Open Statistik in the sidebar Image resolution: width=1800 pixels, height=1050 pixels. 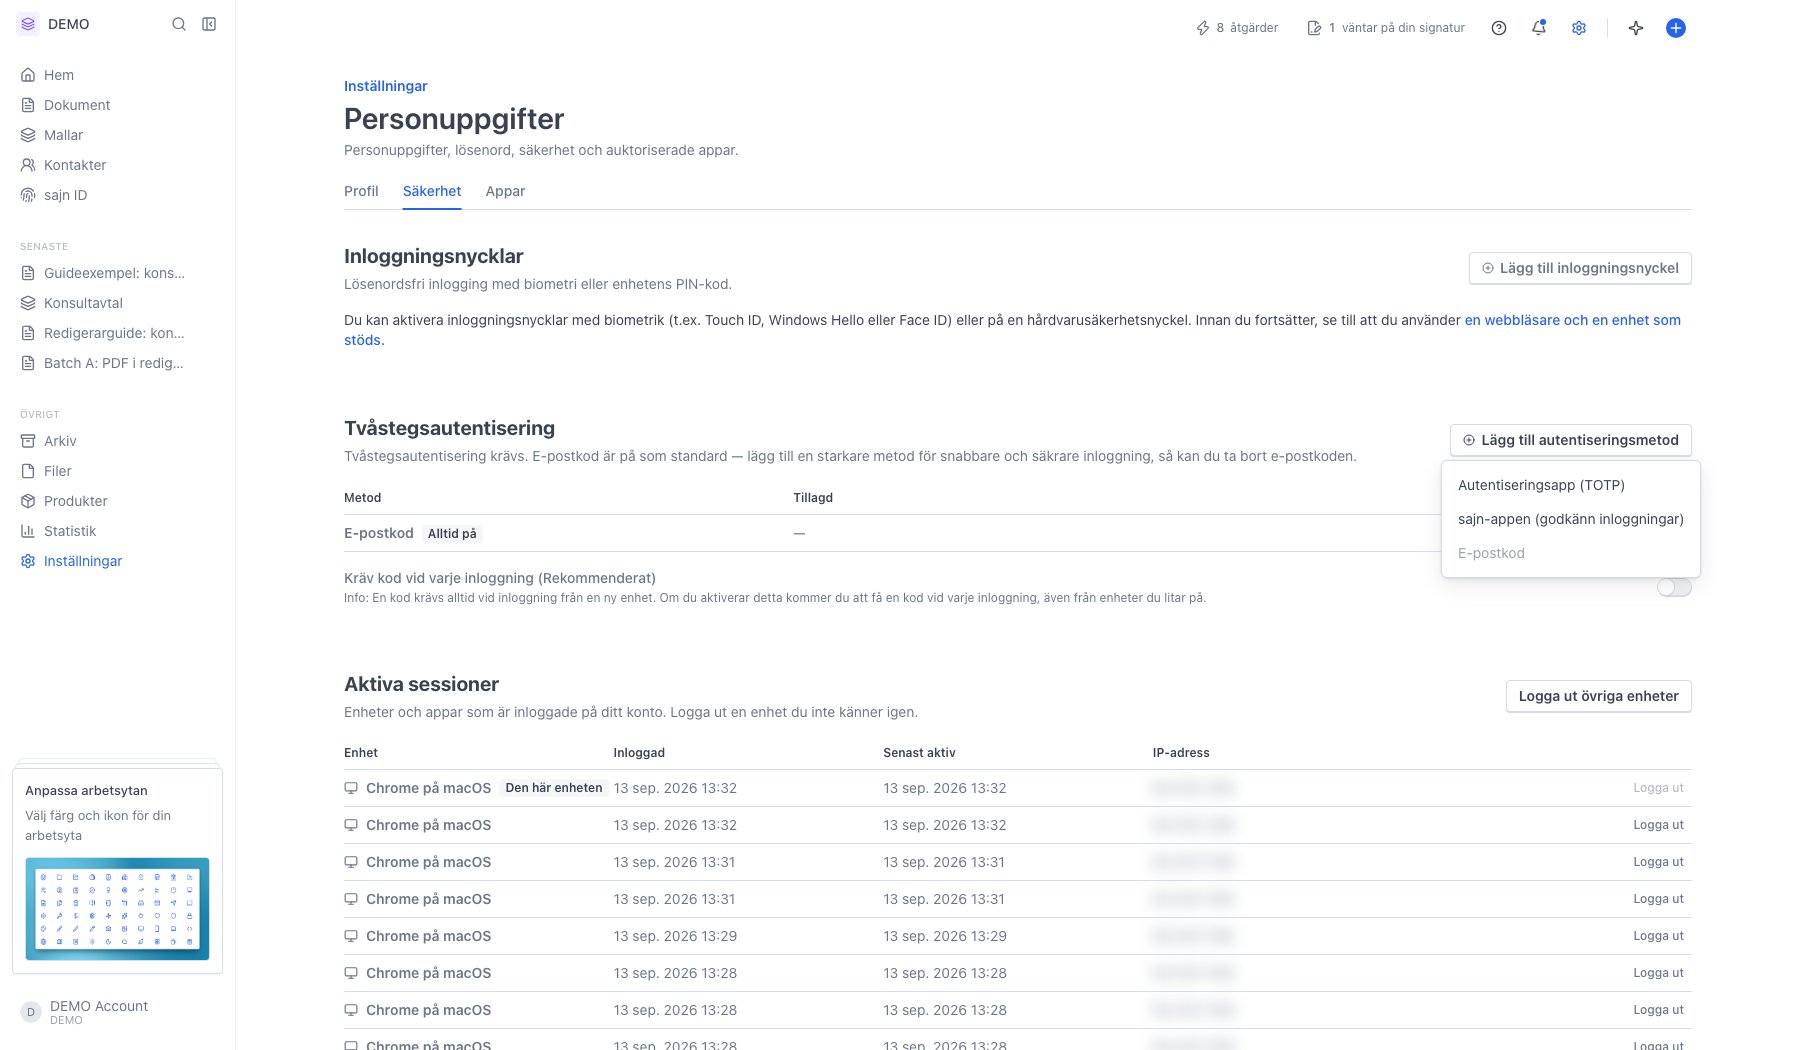coord(59,531)
